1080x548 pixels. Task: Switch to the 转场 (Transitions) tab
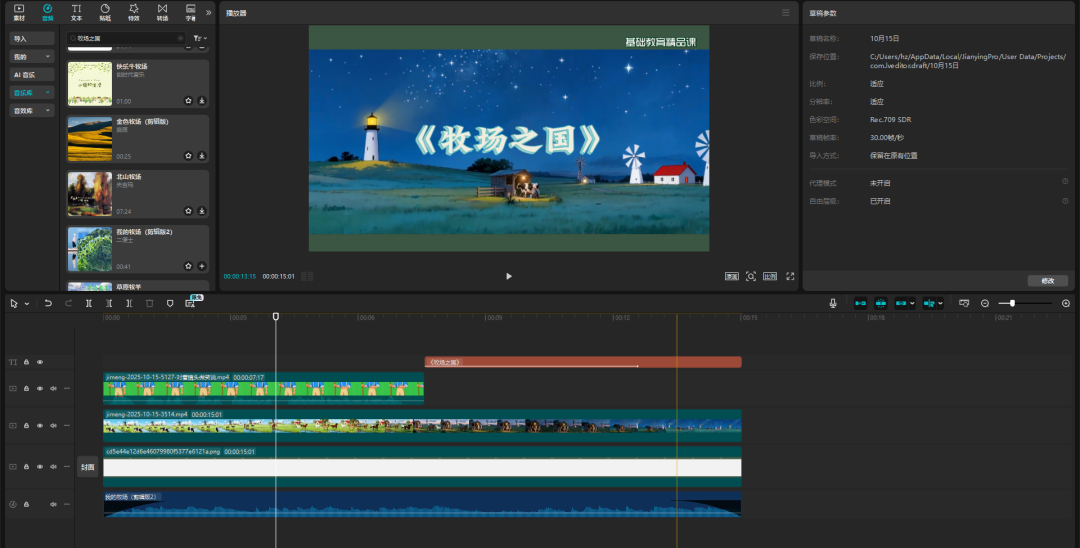coord(162,12)
